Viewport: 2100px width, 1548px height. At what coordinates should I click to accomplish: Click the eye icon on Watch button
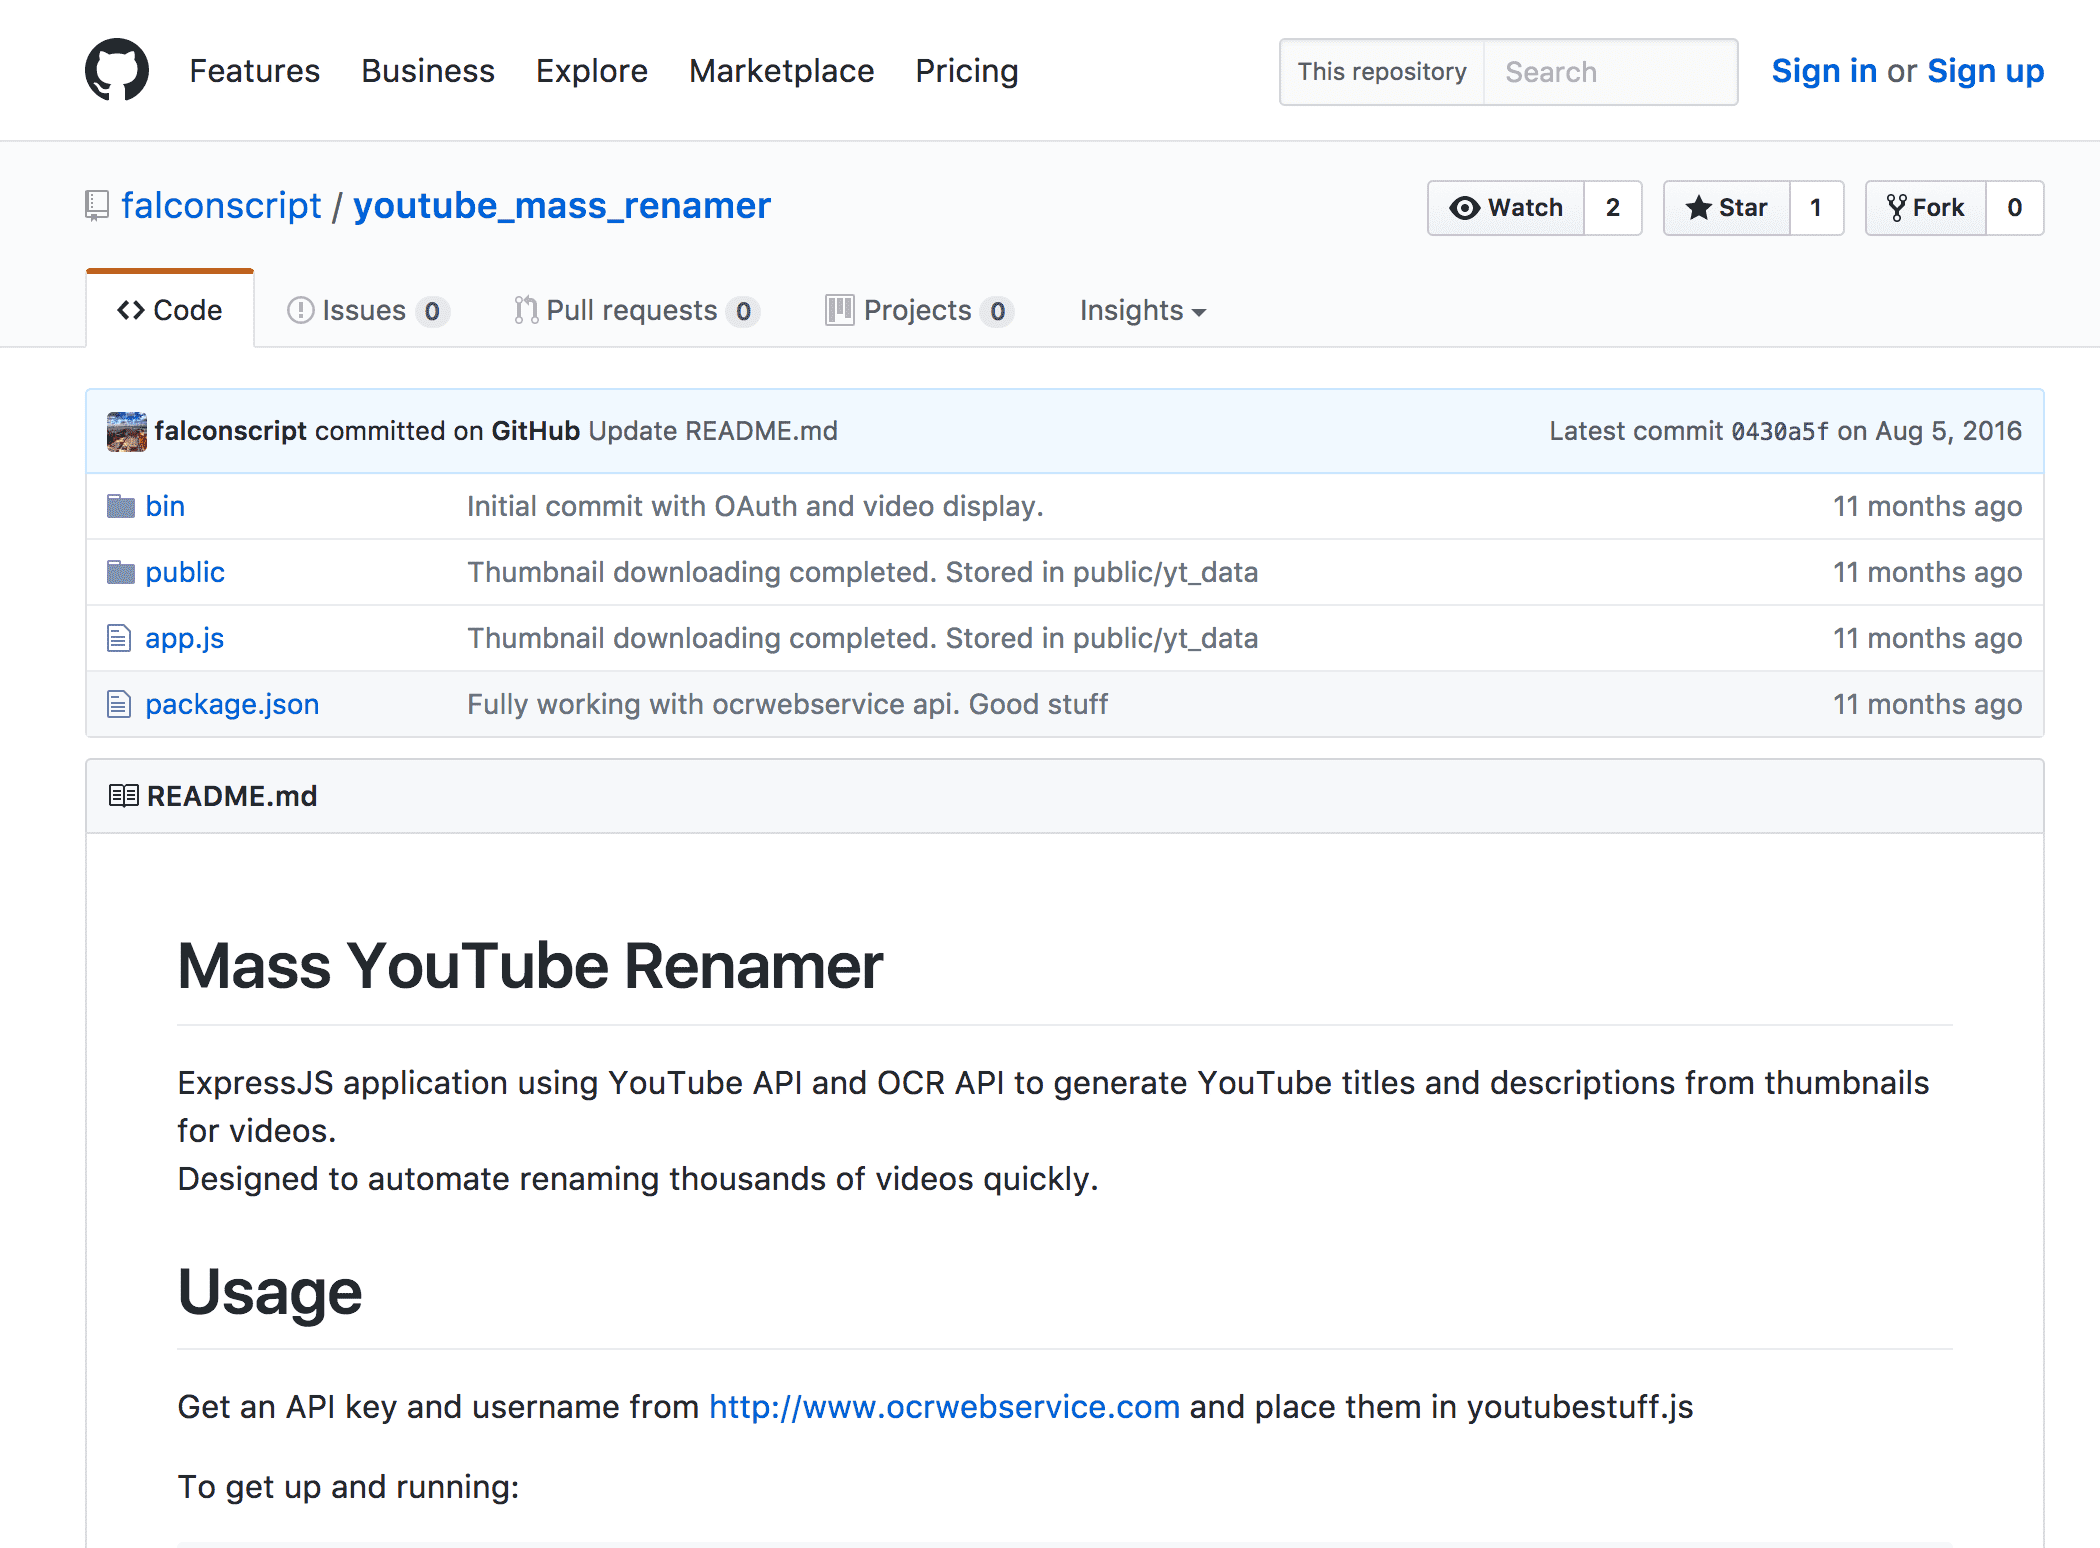click(x=1465, y=208)
